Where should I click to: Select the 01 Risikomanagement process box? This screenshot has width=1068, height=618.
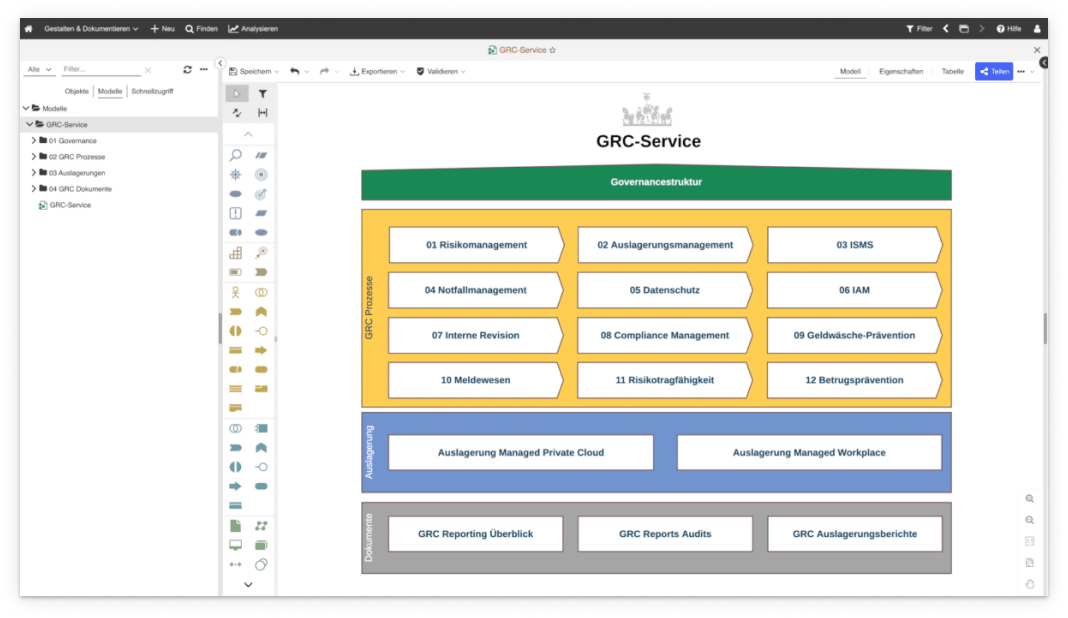click(477, 245)
